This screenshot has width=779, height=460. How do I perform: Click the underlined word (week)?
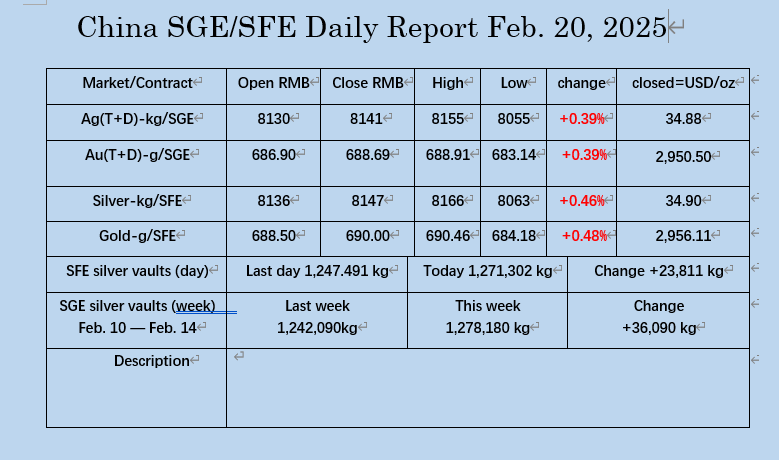coord(196,306)
